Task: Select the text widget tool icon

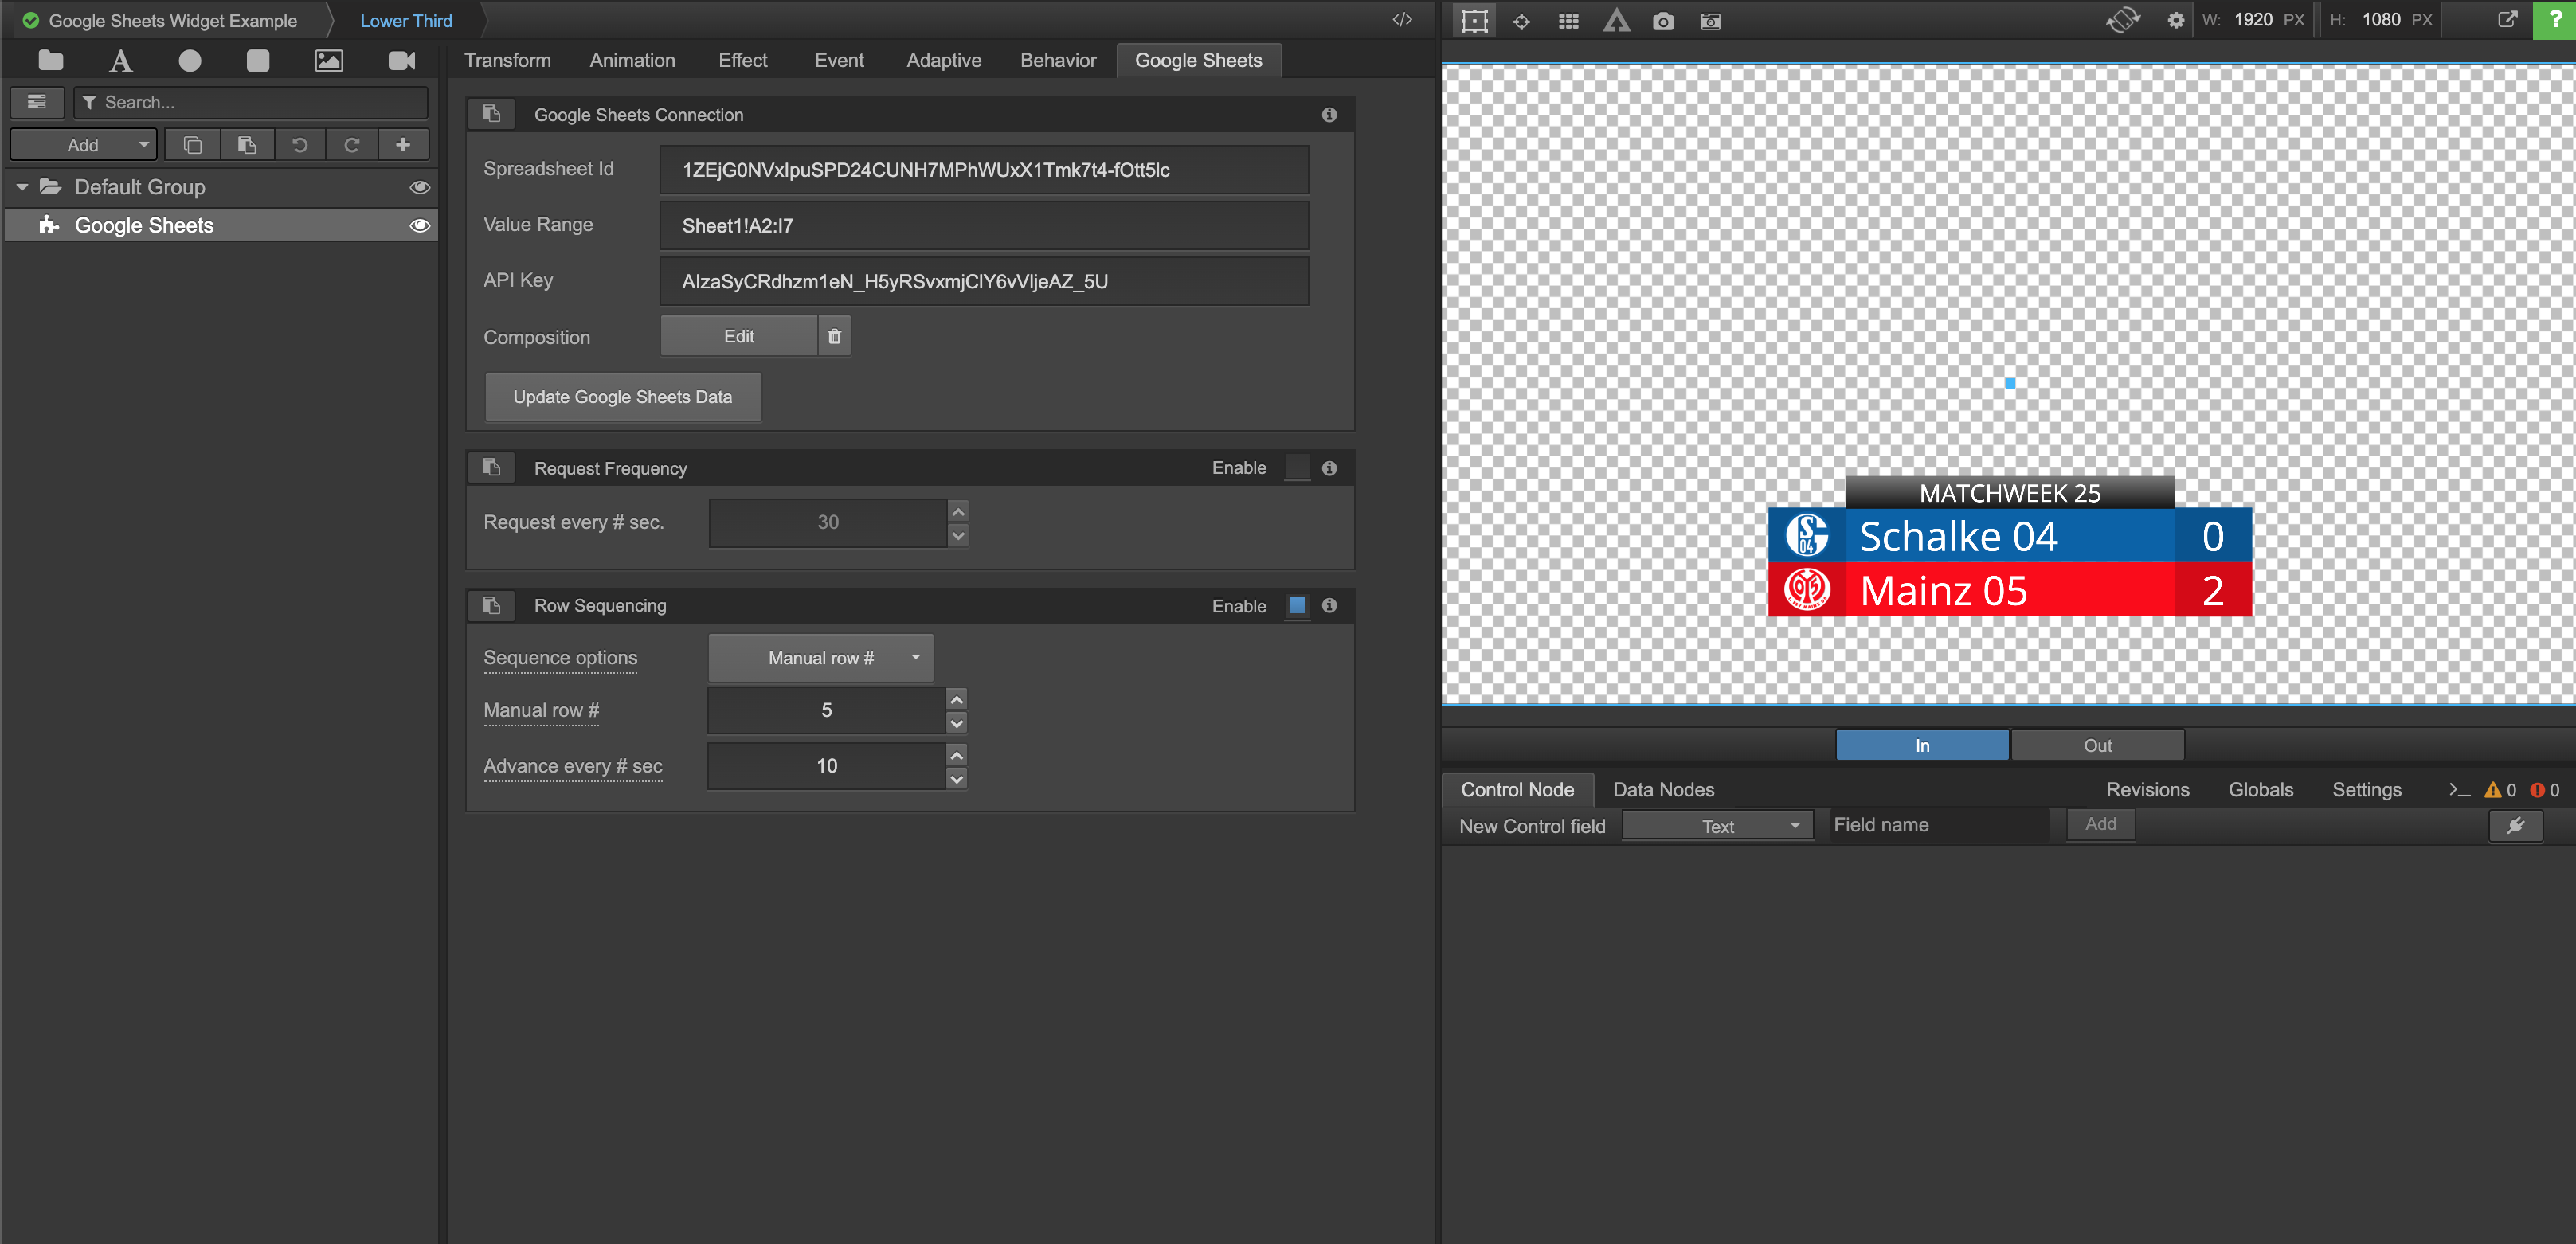Action: coord(120,61)
